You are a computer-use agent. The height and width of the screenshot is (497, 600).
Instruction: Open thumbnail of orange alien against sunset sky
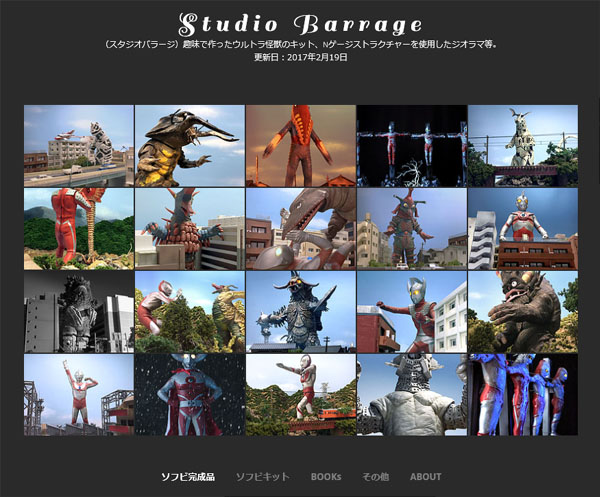[x=301, y=146]
